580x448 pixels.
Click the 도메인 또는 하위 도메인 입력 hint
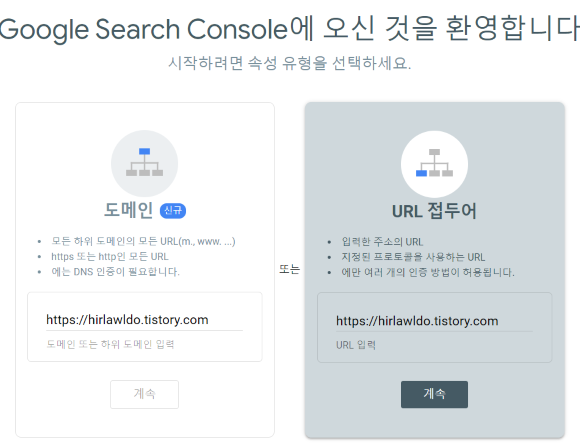(x=110, y=344)
